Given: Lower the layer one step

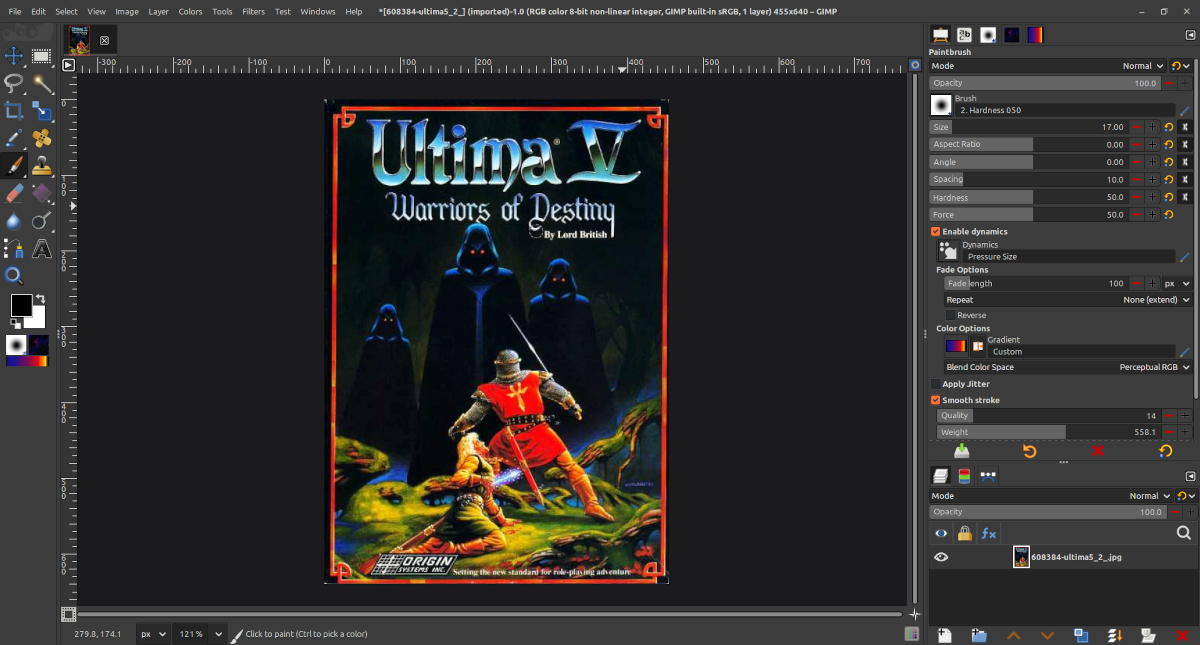Looking at the screenshot, I should [1047, 635].
